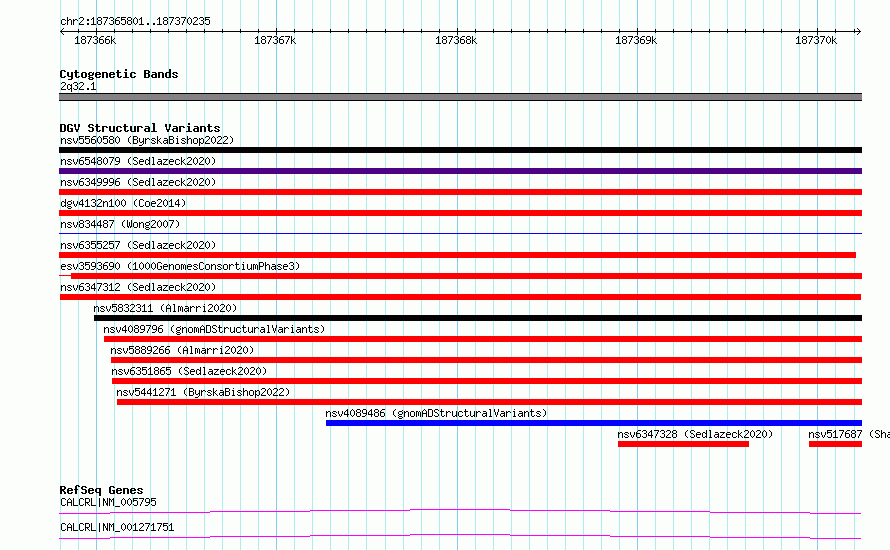Open nsv6351865 (Sedlazeck2020) label
The width and height of the screenshot is (890, 550).
pos(189,371)
